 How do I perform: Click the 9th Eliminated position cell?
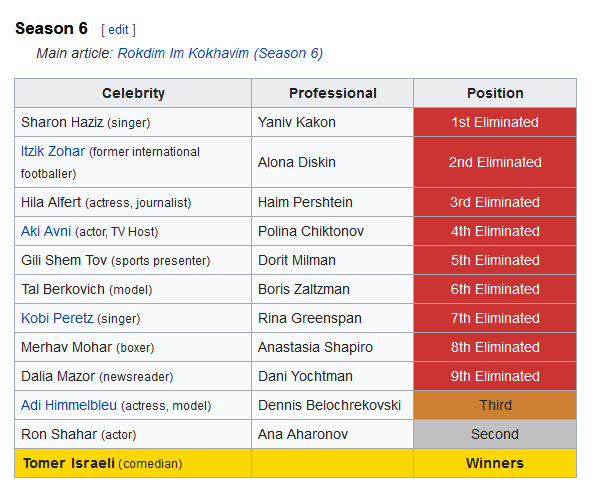coord(495,376)
